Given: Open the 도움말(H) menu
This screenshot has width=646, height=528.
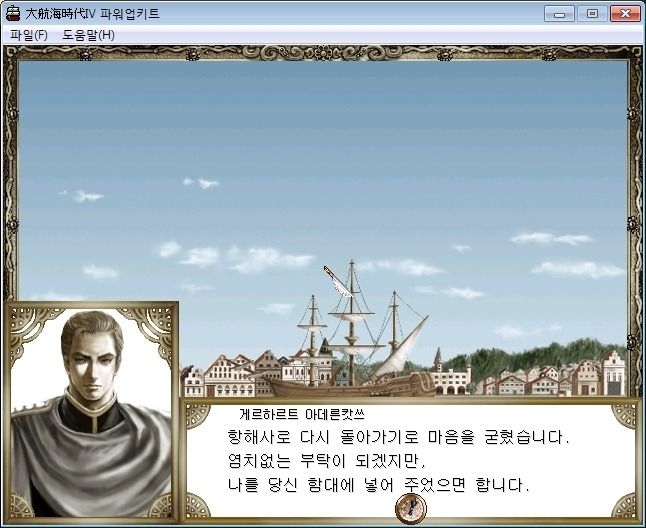Looking at the screenshot, I should pyautogui.click(x=88, y=35).
